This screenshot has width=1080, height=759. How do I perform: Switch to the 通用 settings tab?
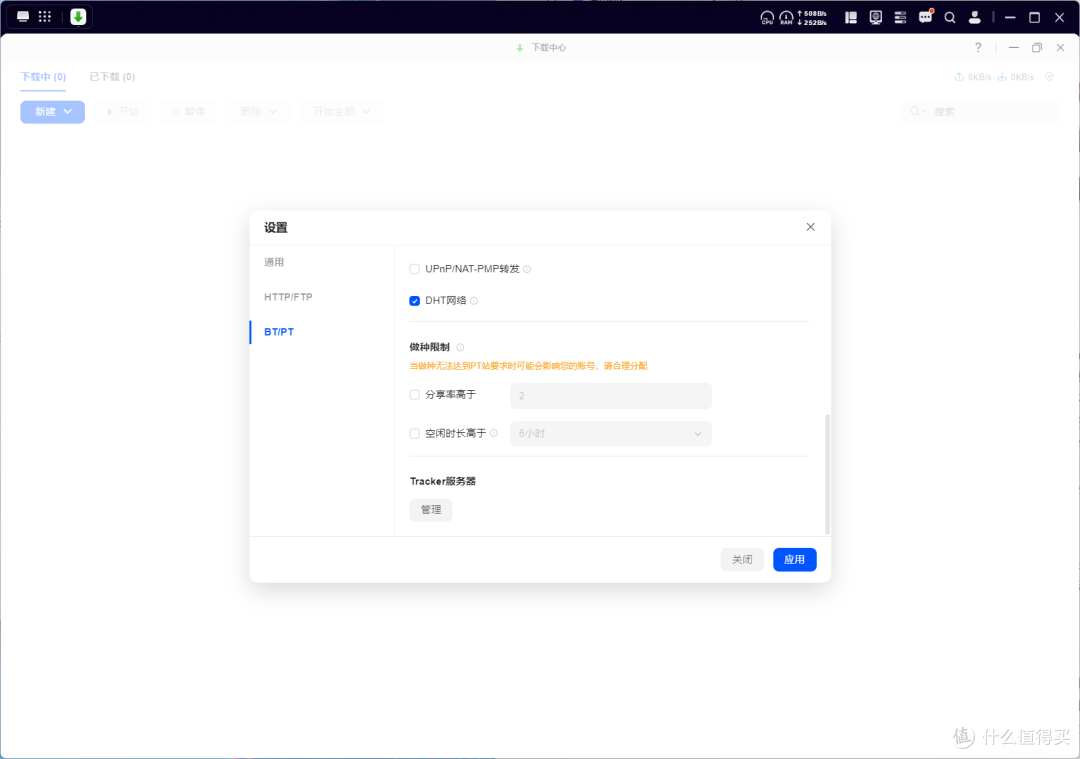tap(274, 262)
